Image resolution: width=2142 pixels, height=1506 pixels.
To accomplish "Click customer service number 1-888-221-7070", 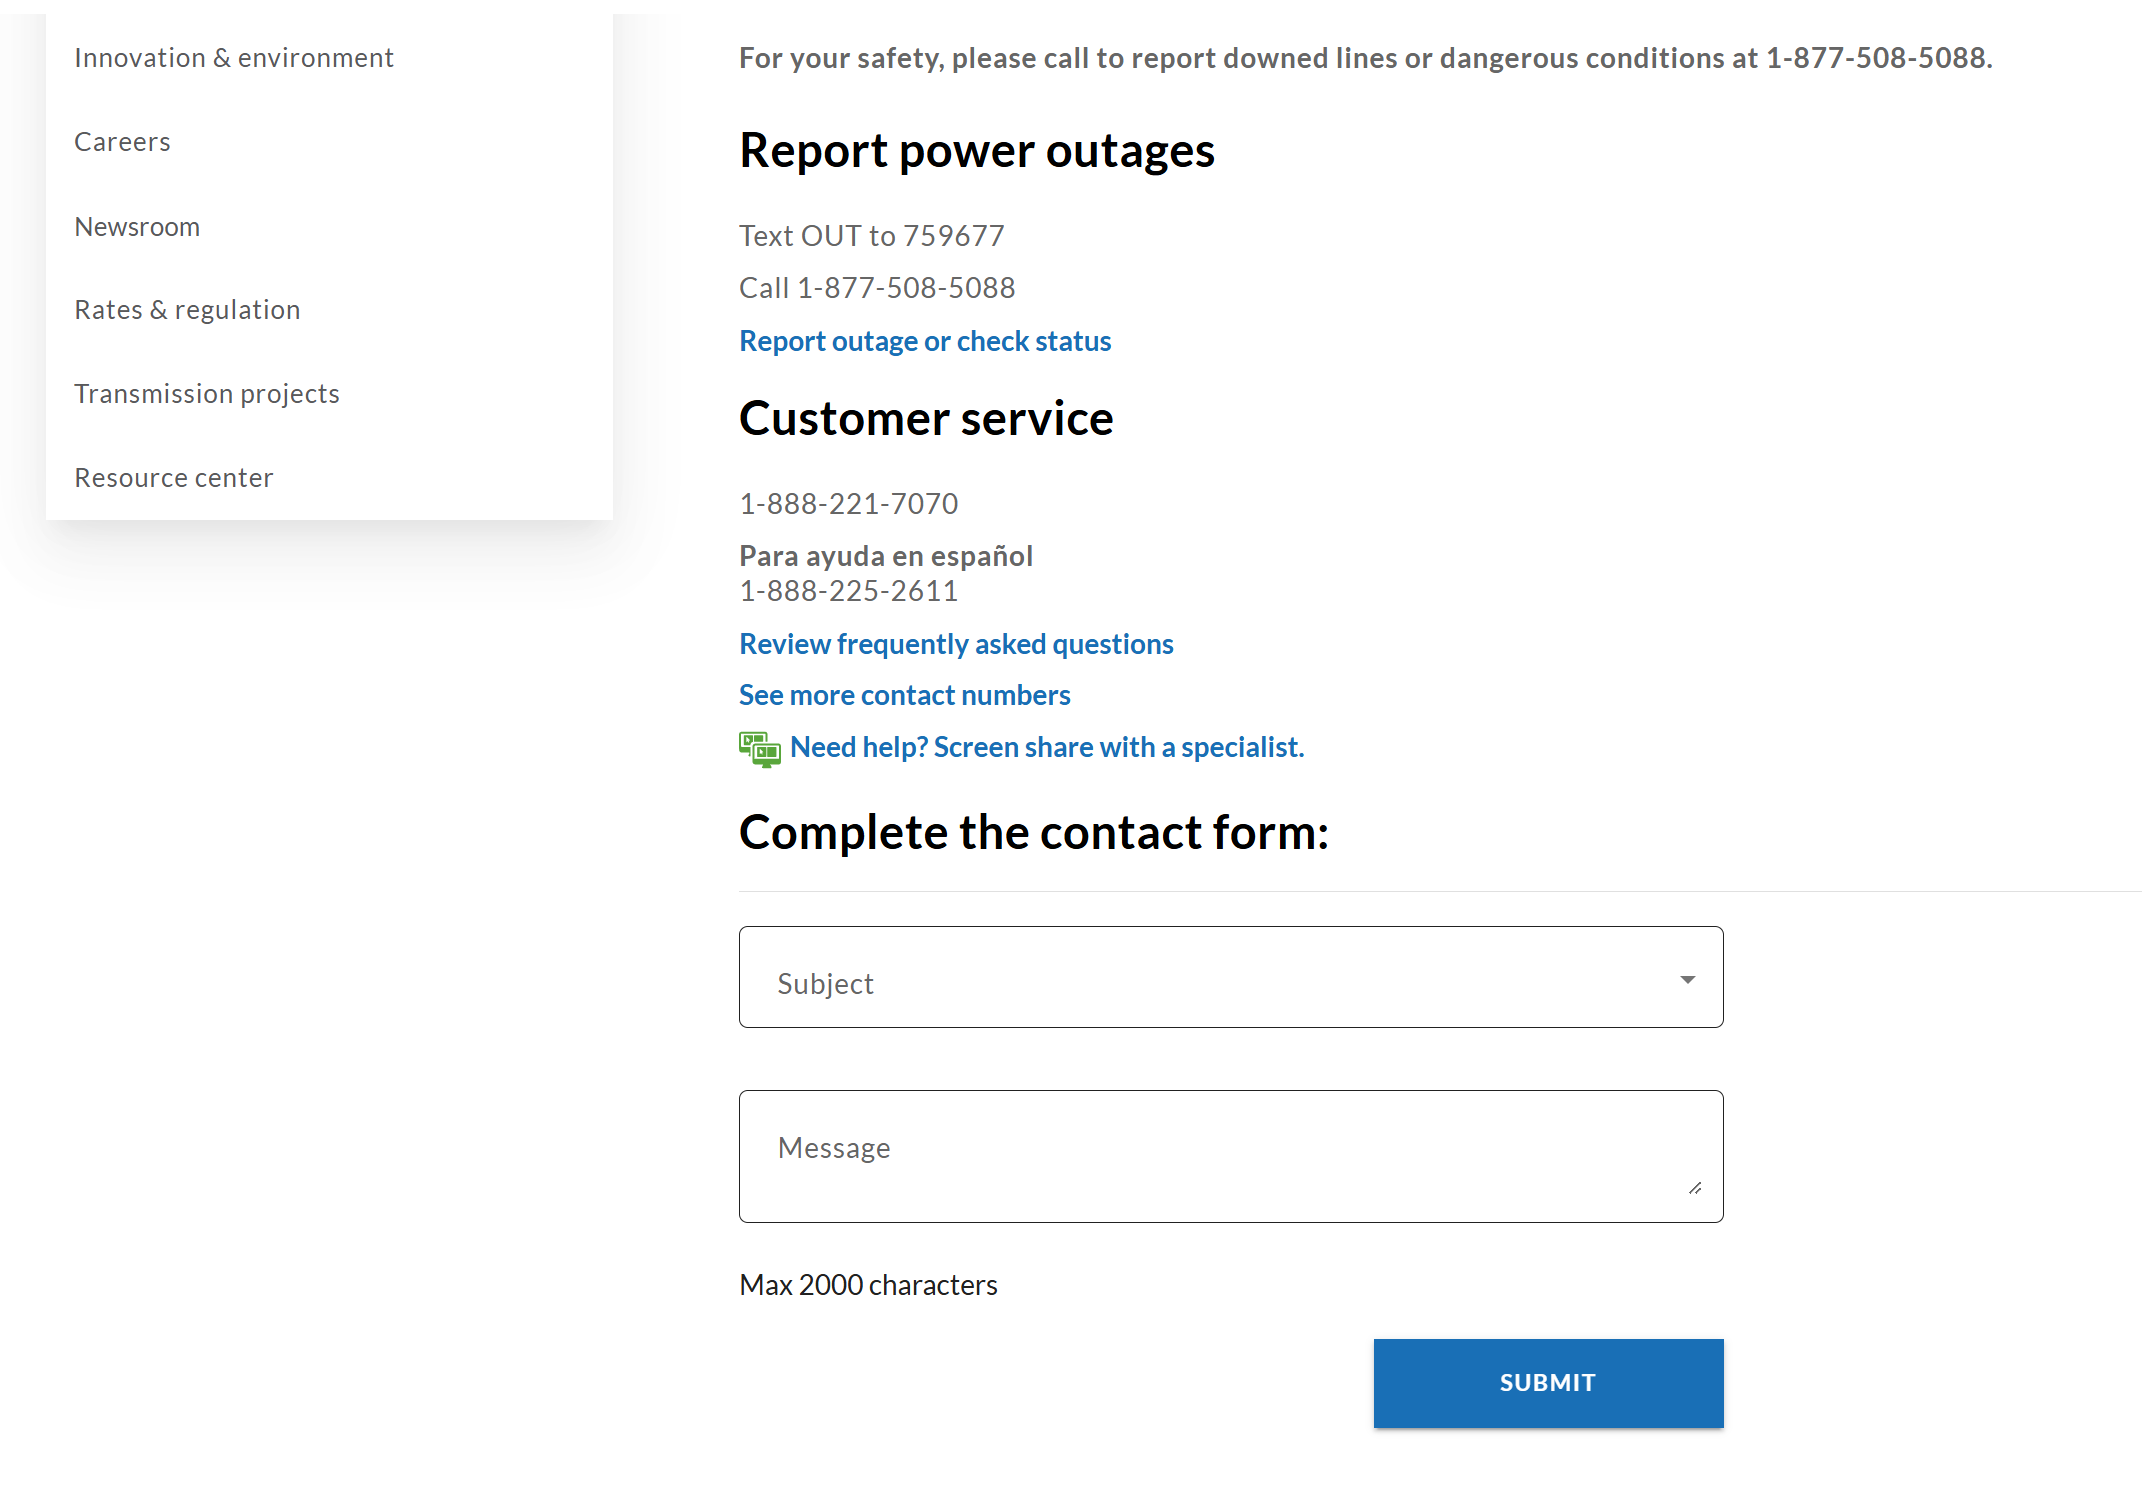I will (849, 504).
